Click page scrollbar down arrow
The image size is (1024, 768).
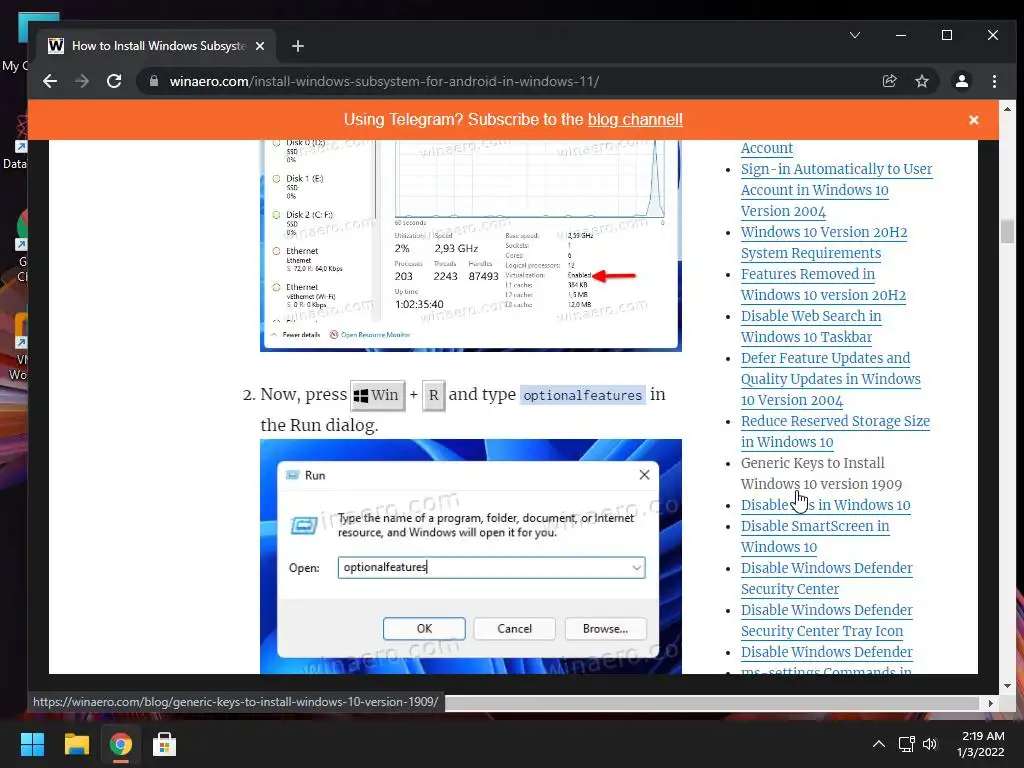1007,686
